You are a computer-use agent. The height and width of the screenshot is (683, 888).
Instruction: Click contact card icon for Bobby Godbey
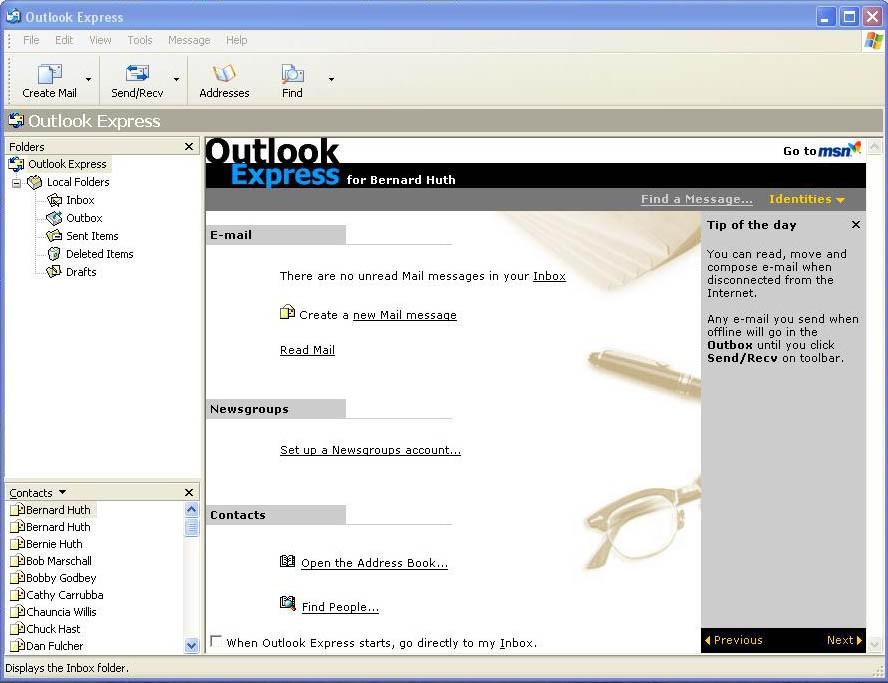coord(18,578)
